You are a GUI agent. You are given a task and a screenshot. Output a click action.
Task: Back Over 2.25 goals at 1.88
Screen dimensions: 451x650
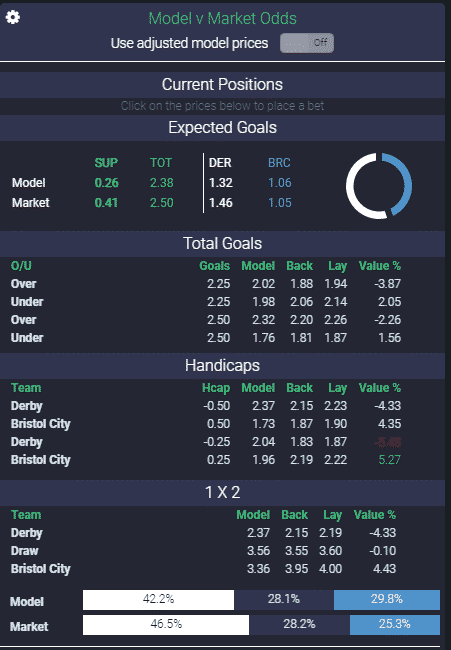[301, 284]
